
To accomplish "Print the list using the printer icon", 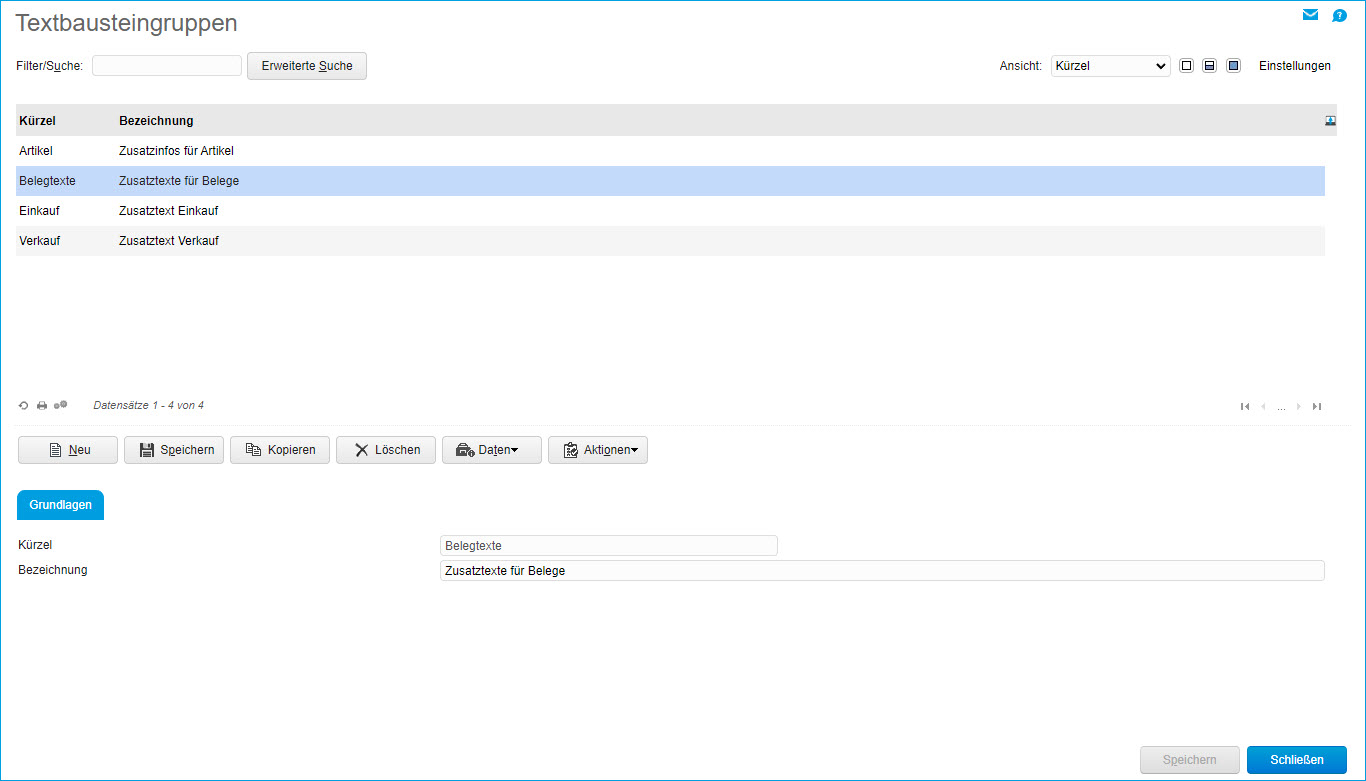I will (x=42, y=406).
